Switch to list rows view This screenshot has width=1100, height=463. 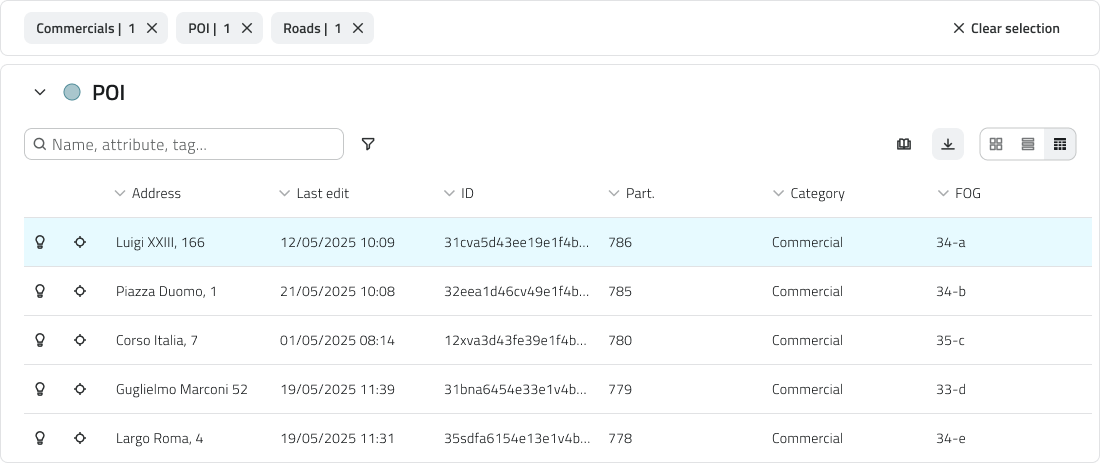coord(1028,145)
